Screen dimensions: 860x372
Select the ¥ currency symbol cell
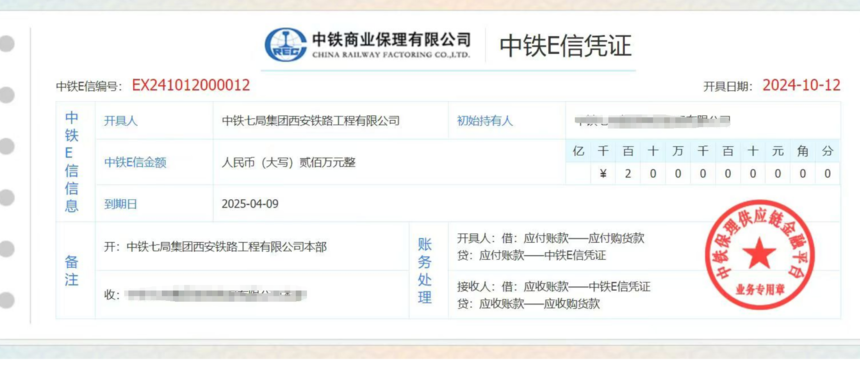(603, 174)
